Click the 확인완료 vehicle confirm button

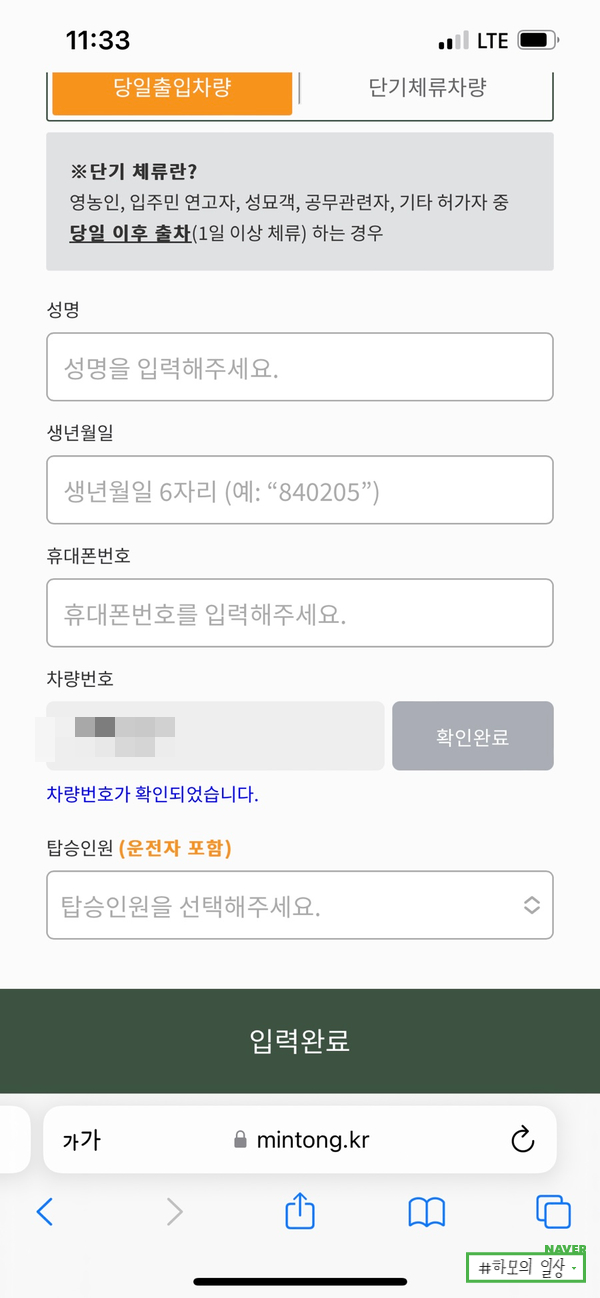pos(472,737)
